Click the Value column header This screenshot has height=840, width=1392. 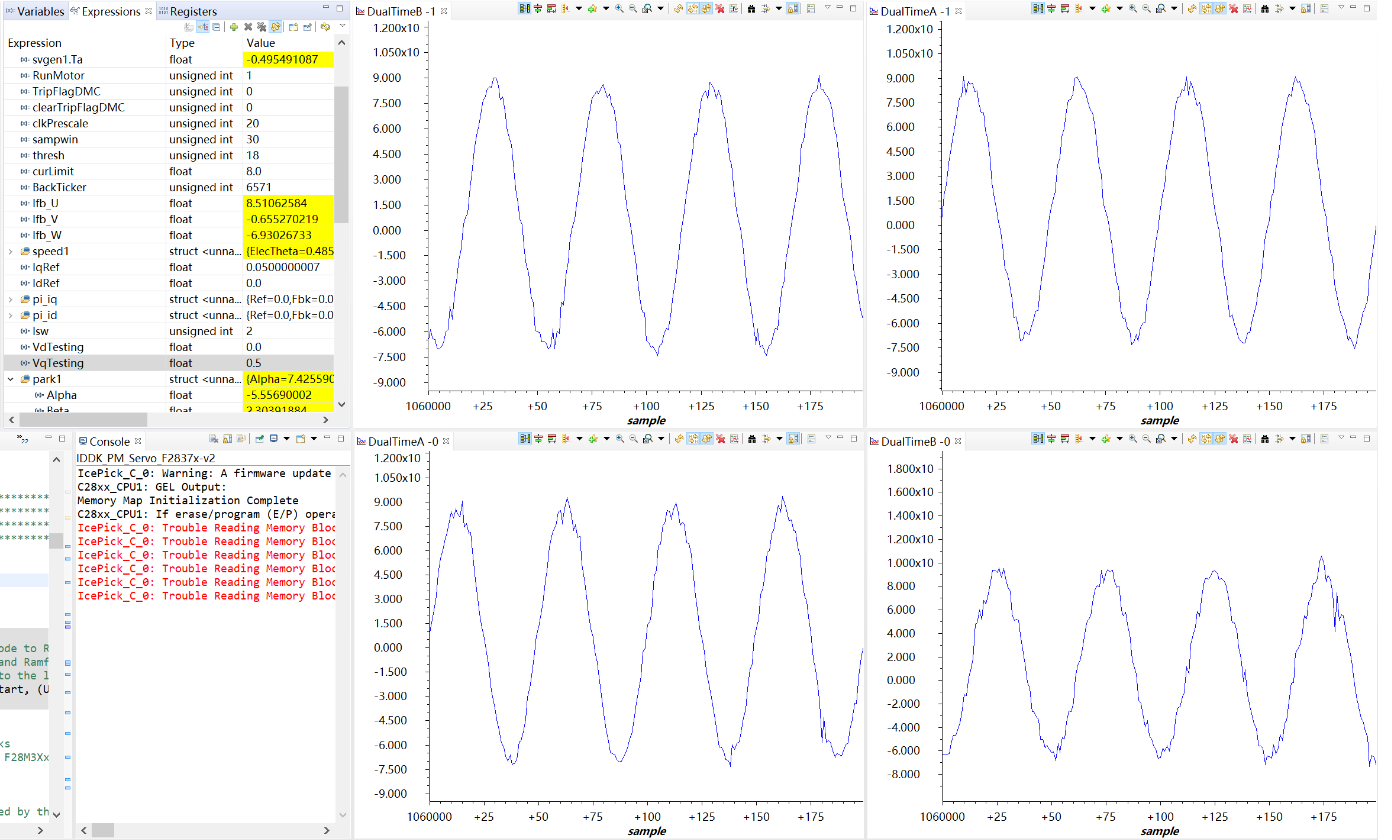pyautogui.click(x=289, y=43)
